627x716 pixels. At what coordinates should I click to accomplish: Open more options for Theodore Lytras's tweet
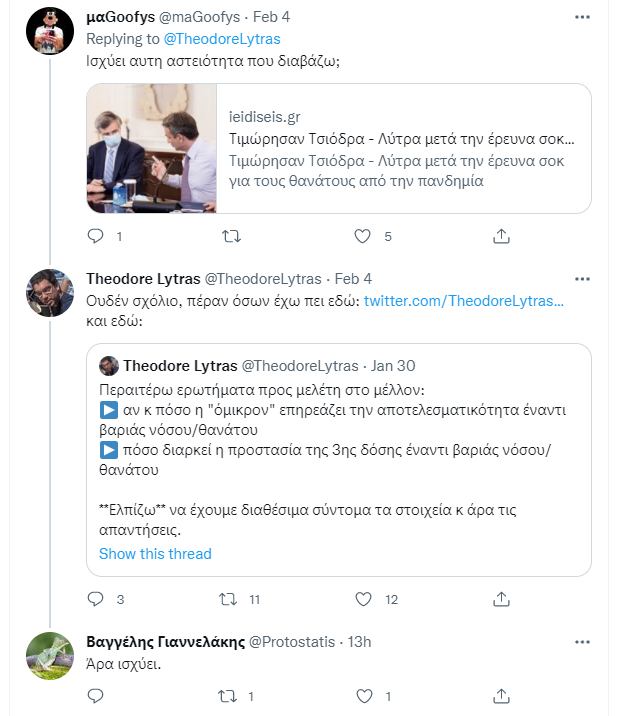(x=582, y=277)
